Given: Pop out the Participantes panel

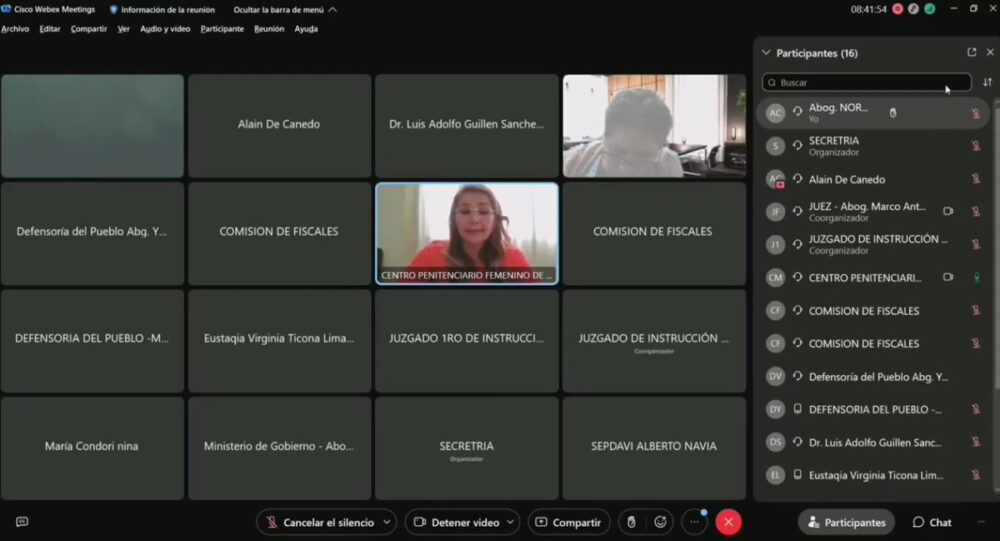Looking at the screenshot, I should pos(971,53).
